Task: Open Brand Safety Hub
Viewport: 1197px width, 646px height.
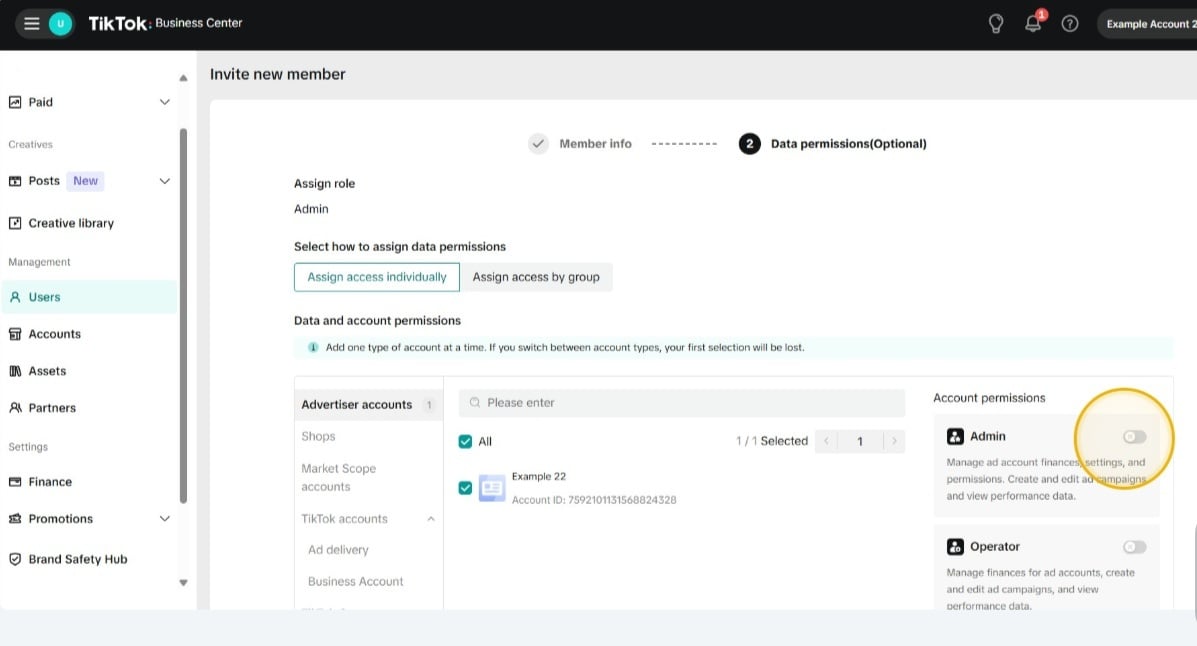Action: coord(77,559)
